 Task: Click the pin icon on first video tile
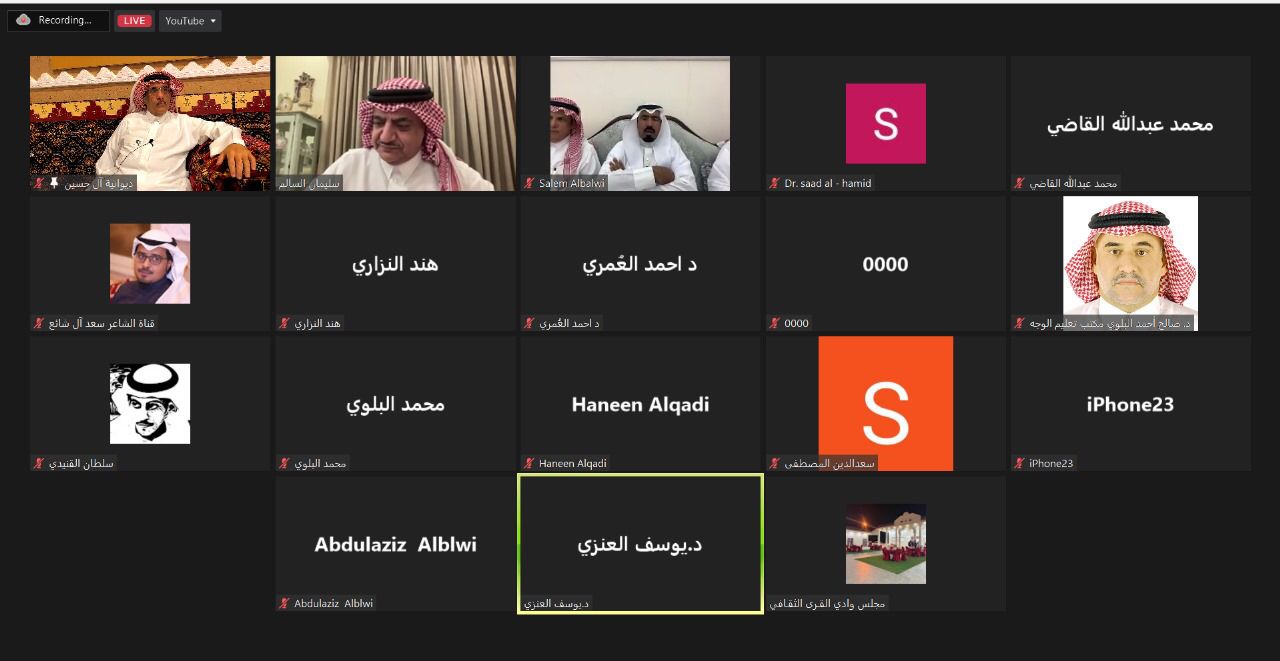pyautogui.click(x=54, y=183)
